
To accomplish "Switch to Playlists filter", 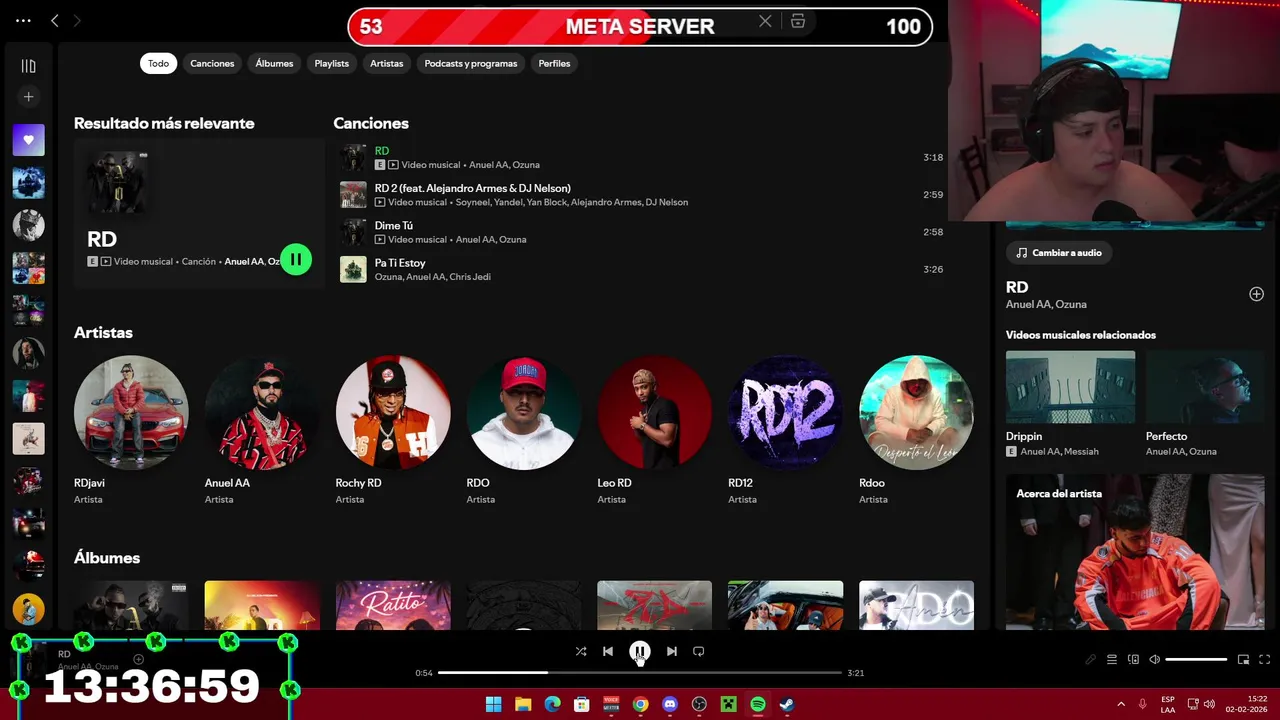I will (332, 63).
